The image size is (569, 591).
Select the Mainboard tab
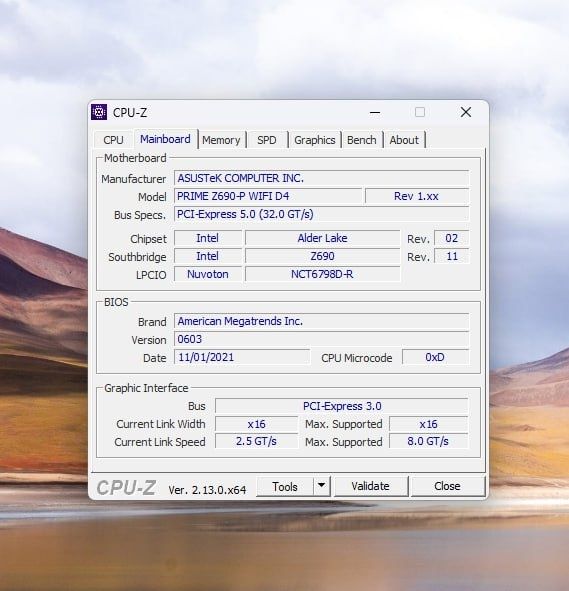[x=165, y=139]
